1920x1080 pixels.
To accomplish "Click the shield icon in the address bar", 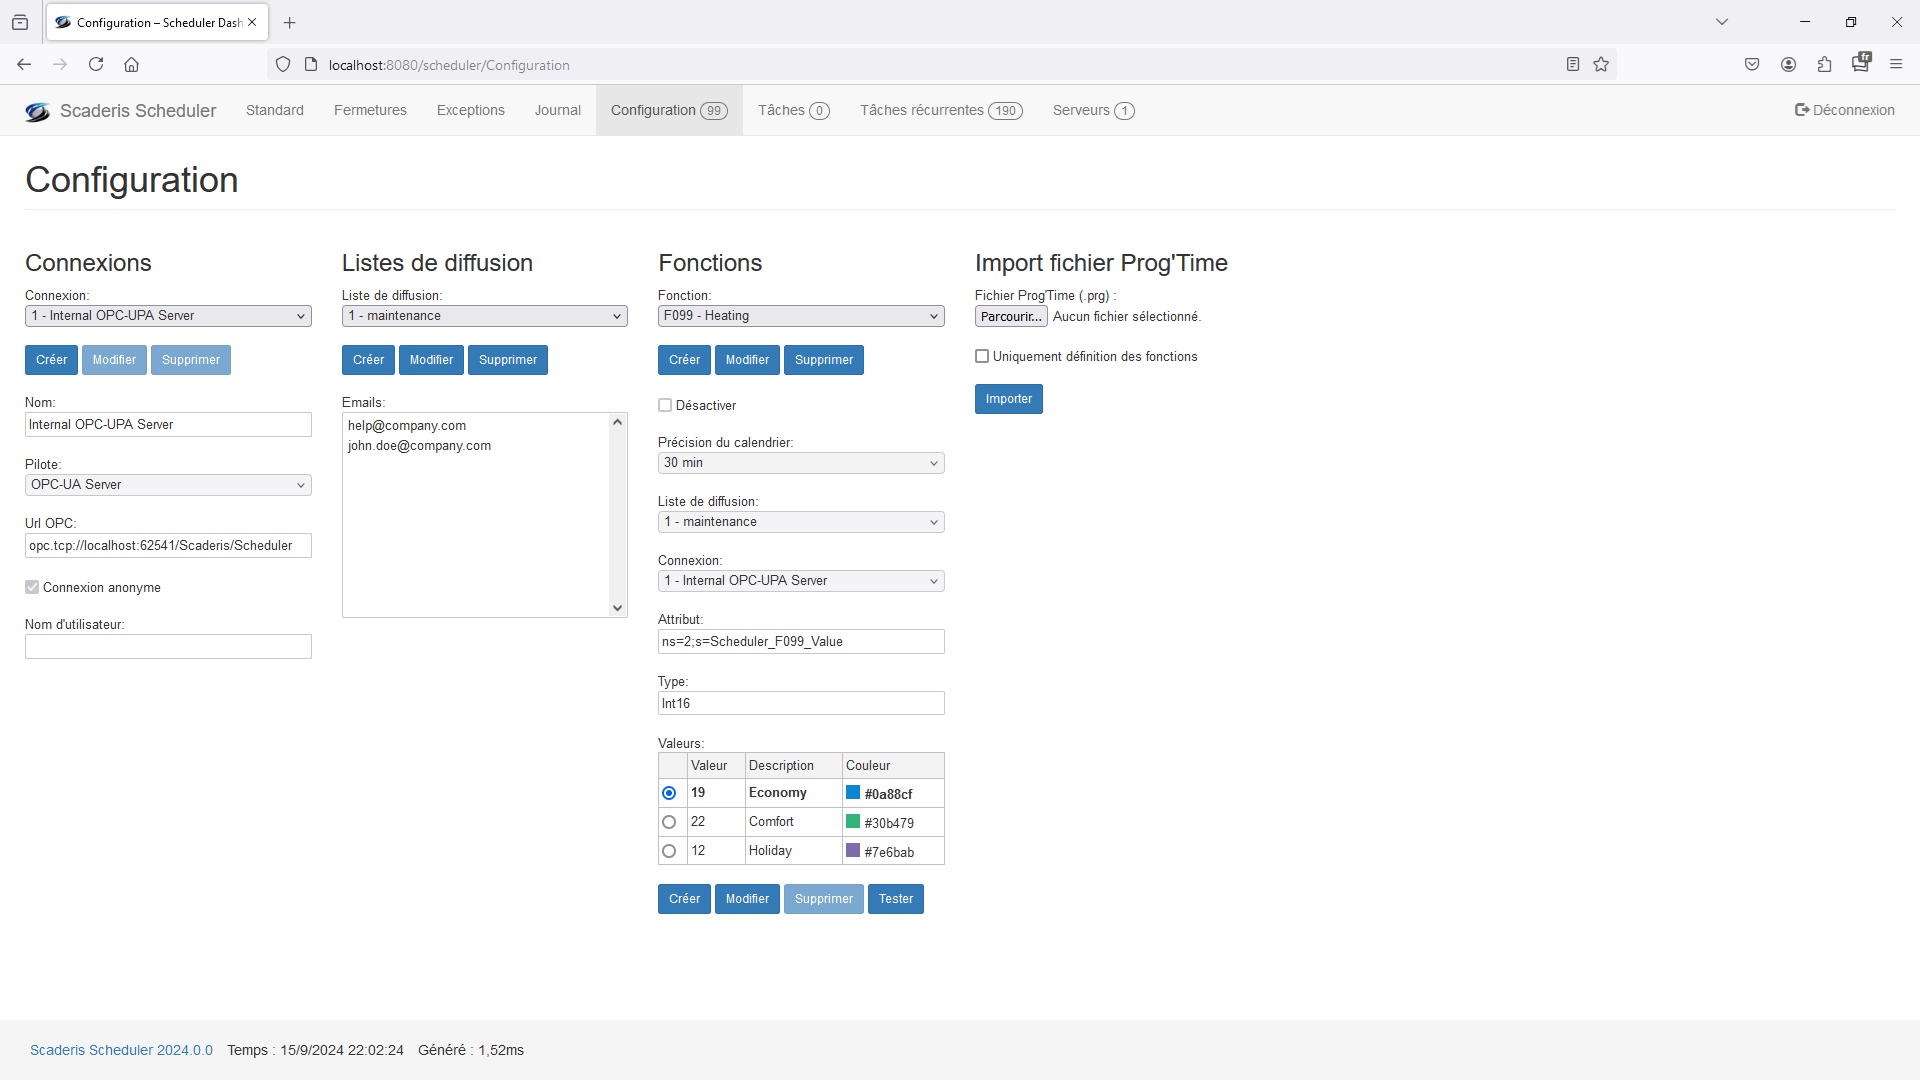I will 283,65.
